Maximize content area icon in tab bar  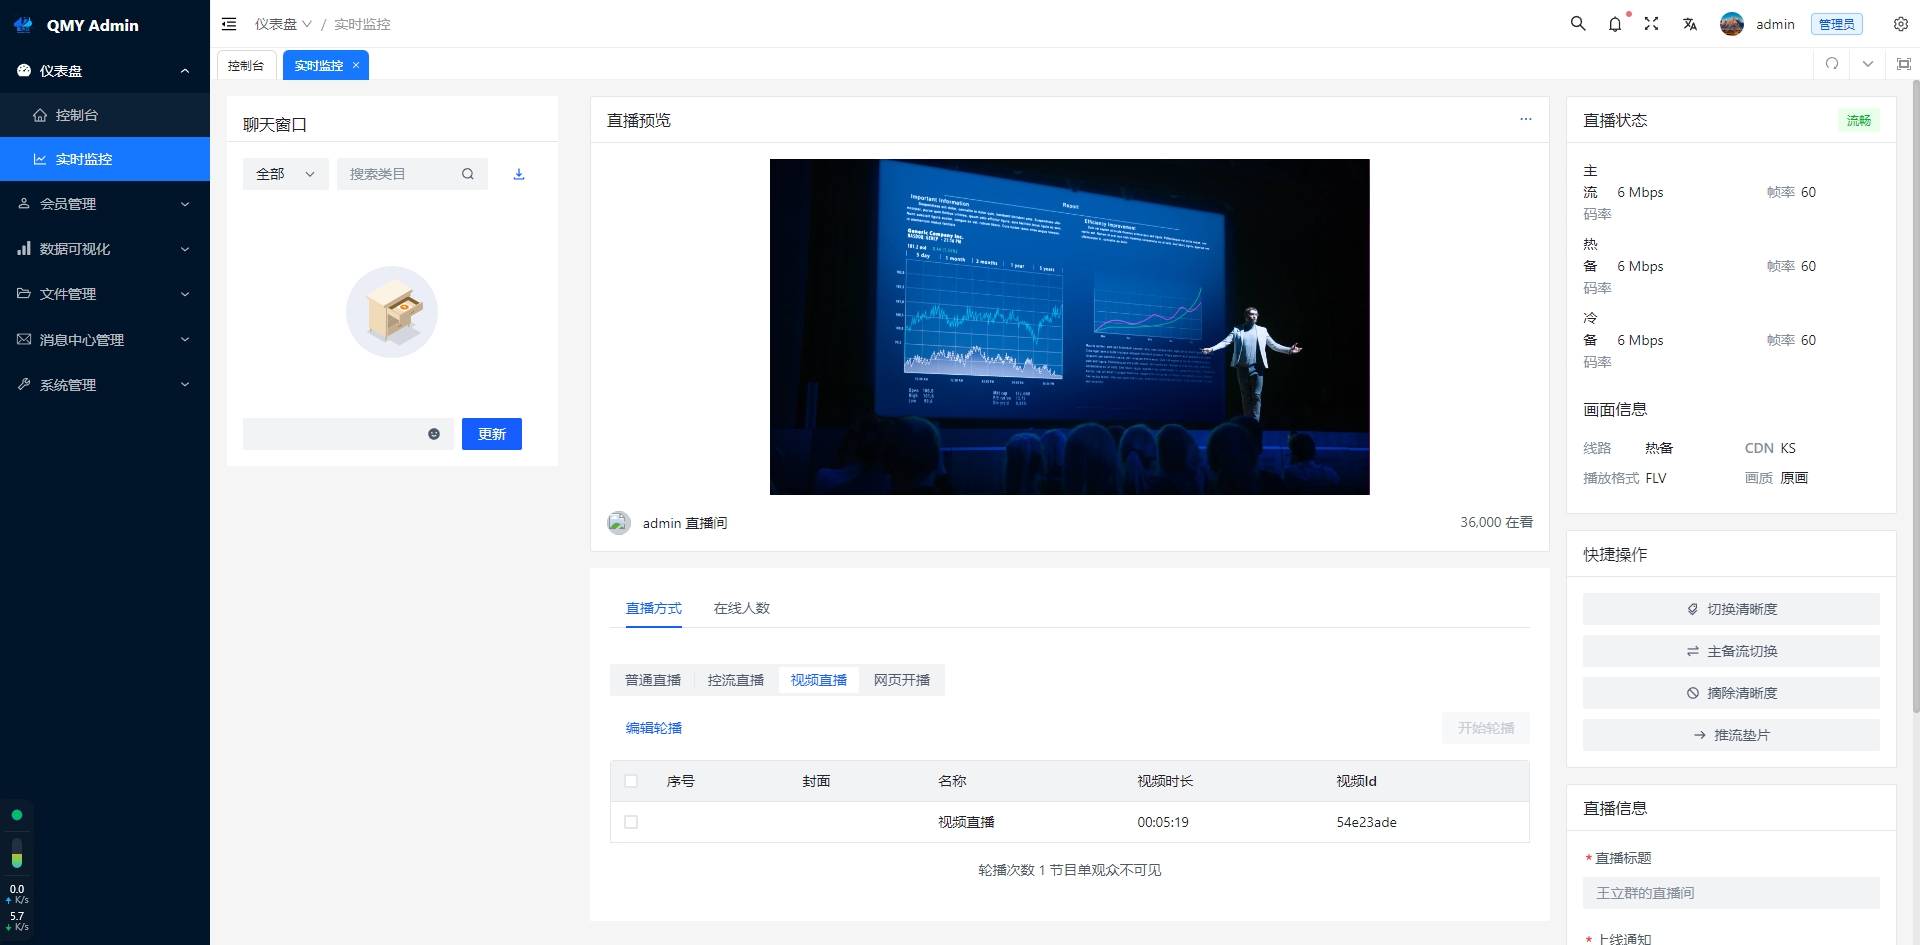click(1904, 64)
